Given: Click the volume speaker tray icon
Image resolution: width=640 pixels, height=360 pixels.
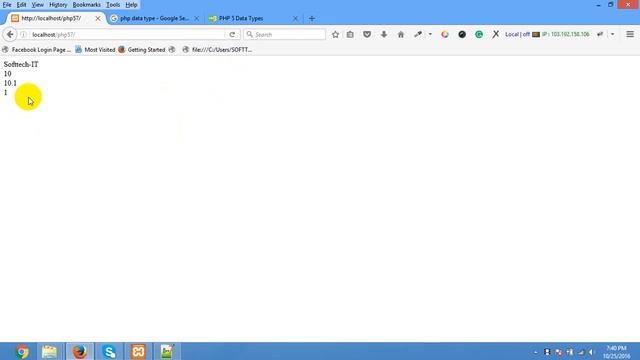Looking at the screenshot, I should click(591, 352).
